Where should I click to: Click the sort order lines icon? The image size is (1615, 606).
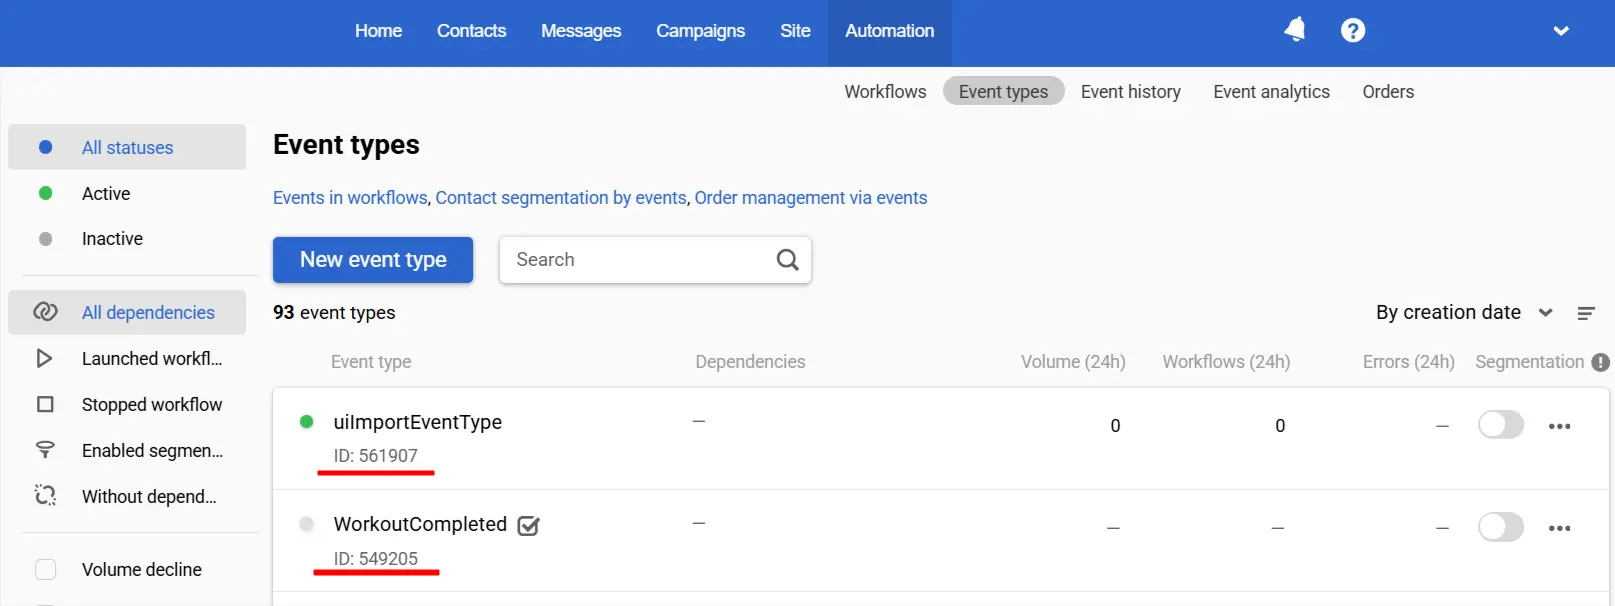coord(1586,313)
